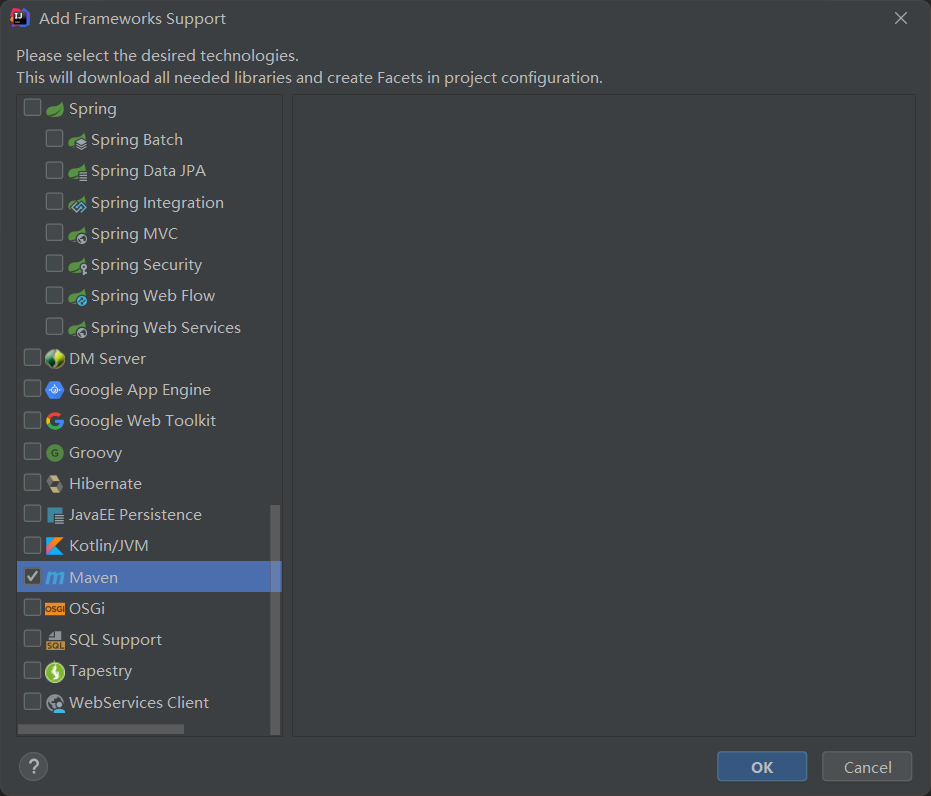The width and height of the screenshot is (931, 796).
Task: Click the Maven m icon
Action: coord(55,578)
